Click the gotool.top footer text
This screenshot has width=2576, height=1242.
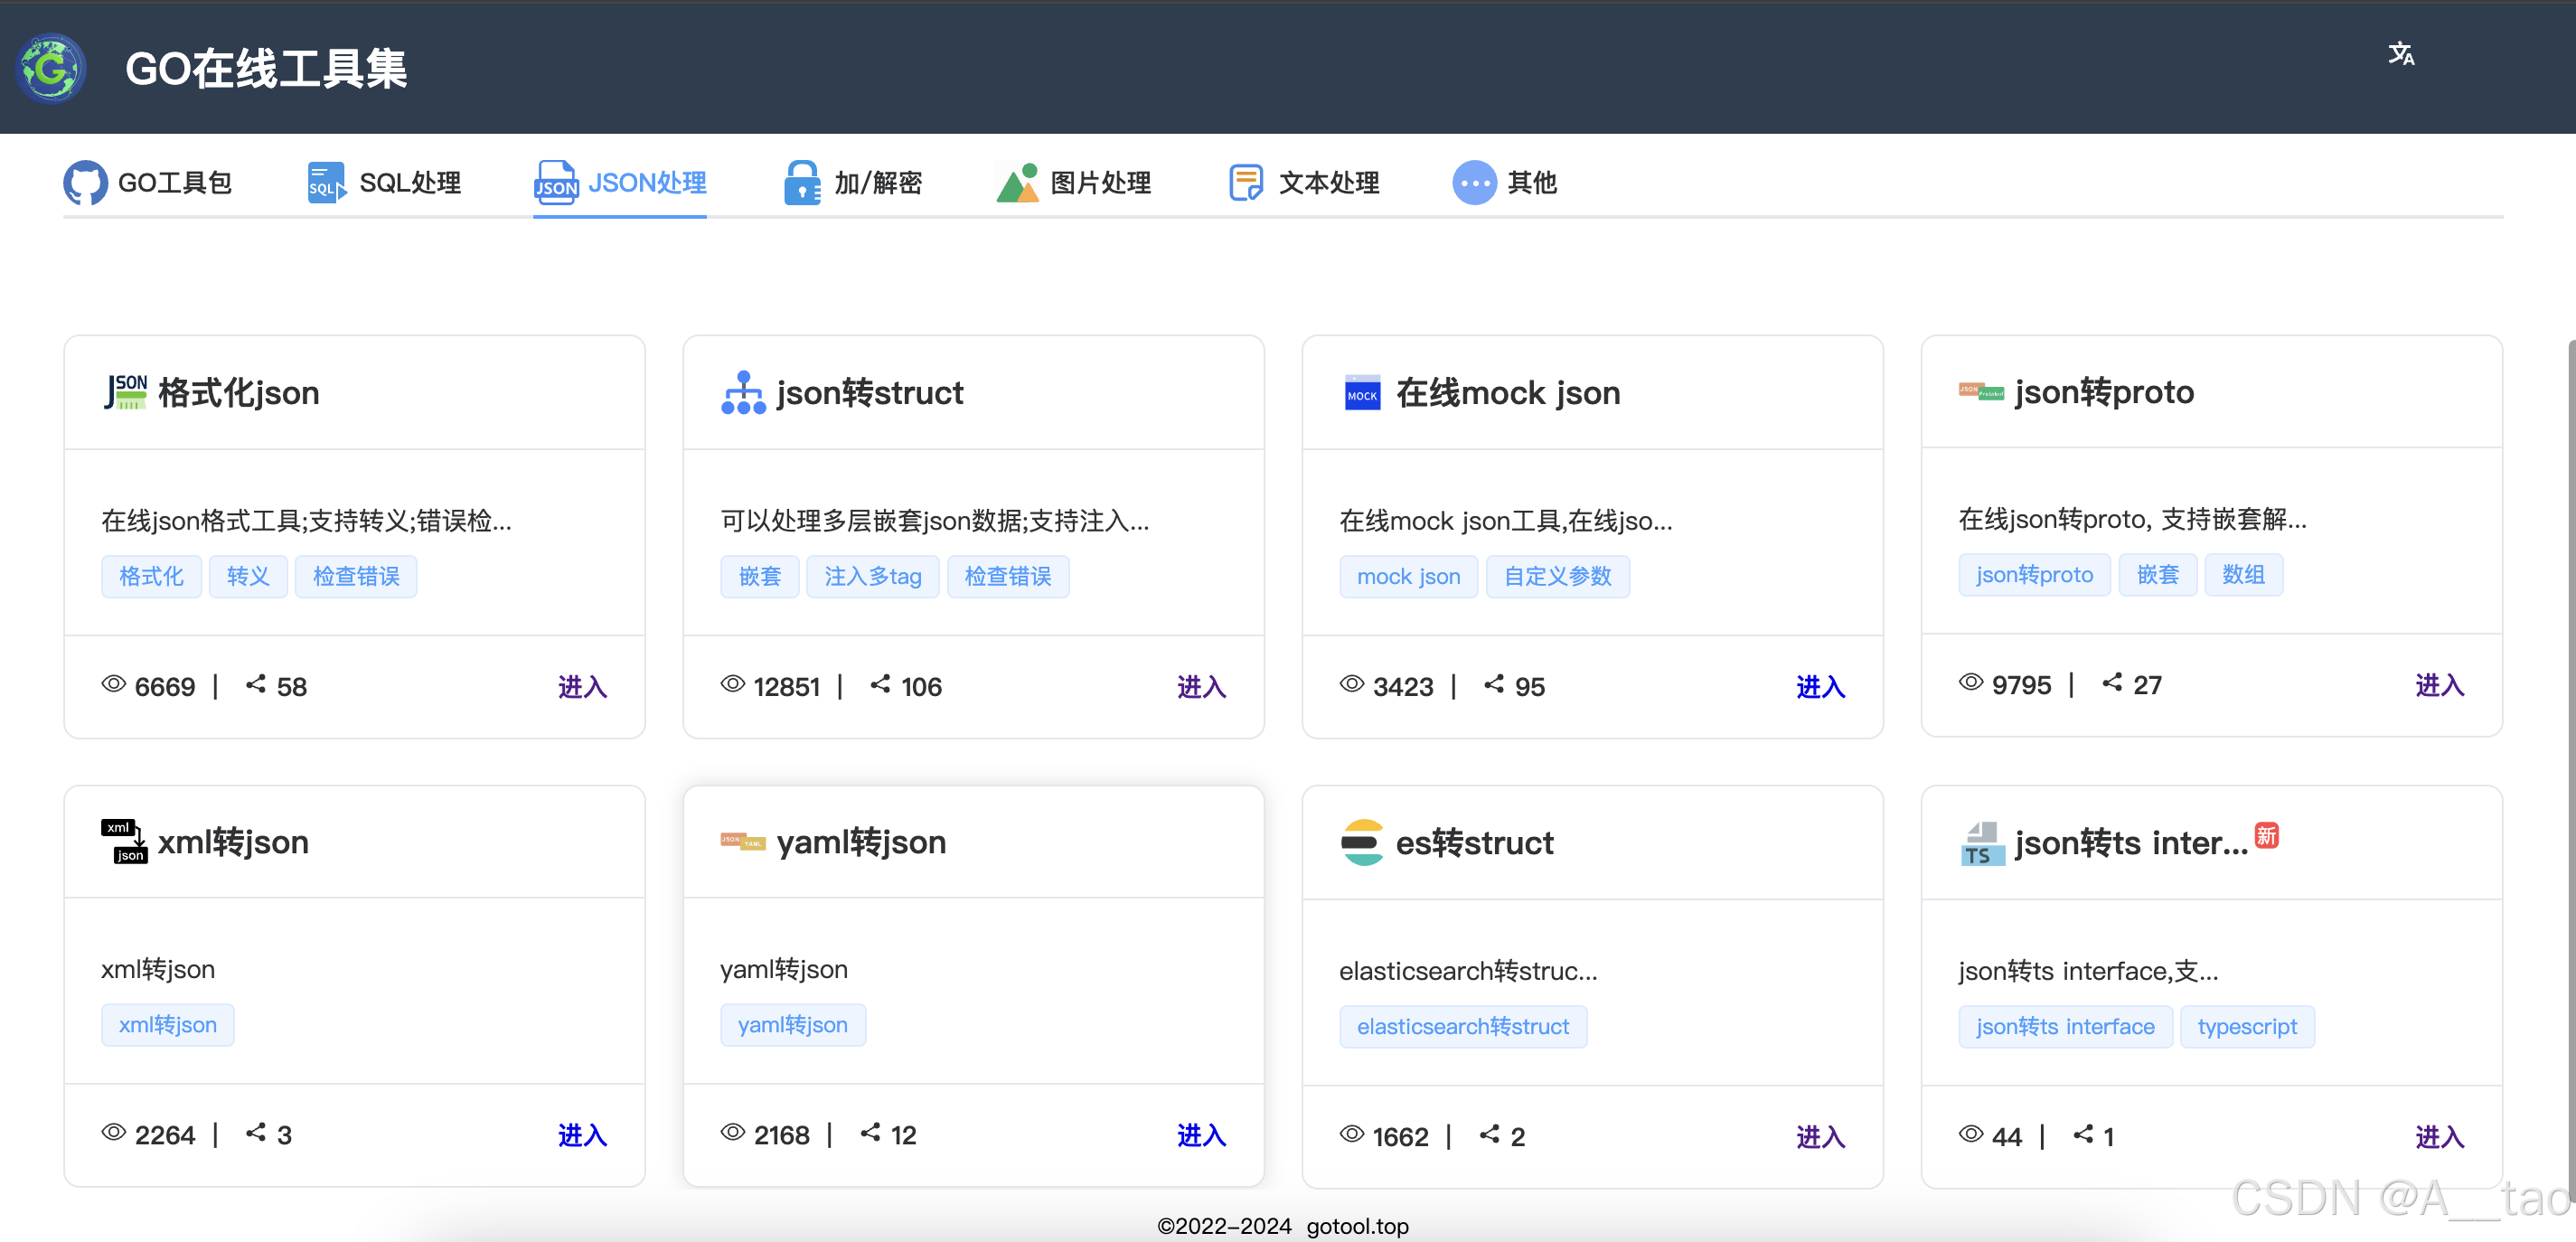pos(1357,1226)
